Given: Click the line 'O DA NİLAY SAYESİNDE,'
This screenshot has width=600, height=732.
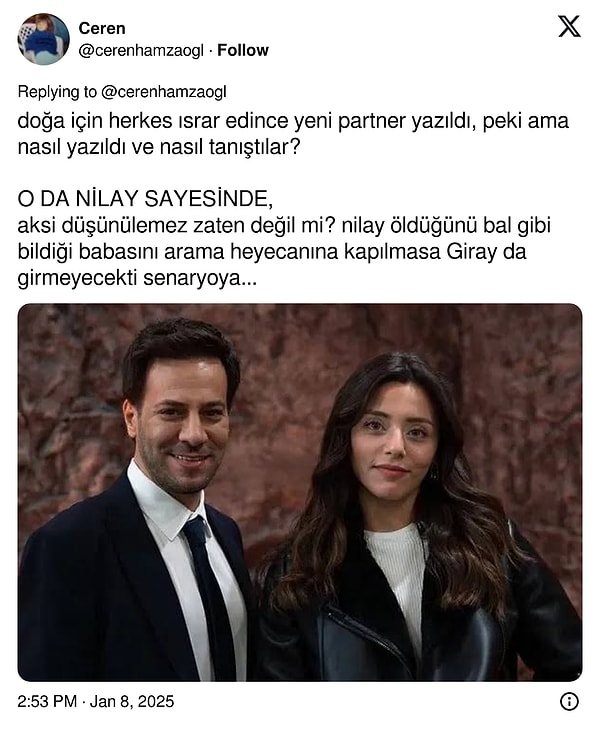Looking at the screenshot, I should pyautogui.click(x=145, y=199).
